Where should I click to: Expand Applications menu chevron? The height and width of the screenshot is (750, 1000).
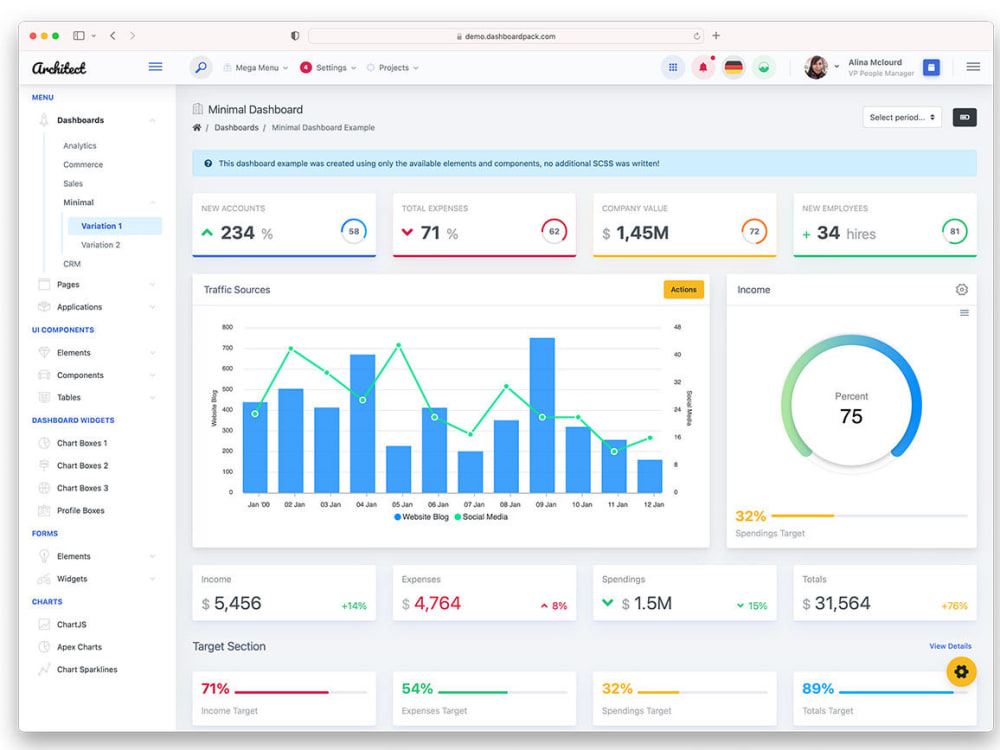point(152,307)
